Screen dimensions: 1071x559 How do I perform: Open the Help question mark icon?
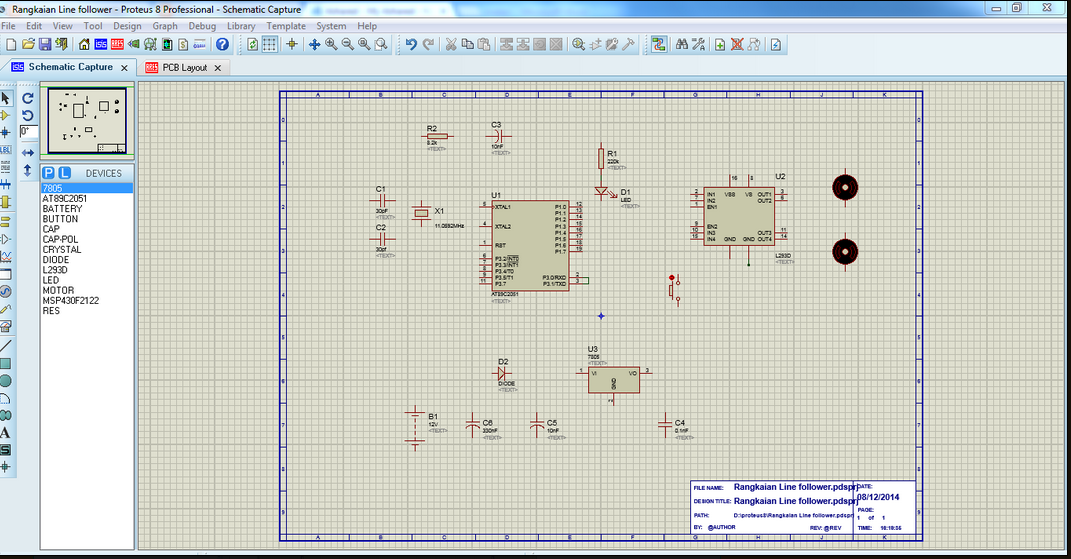[223, 44]
